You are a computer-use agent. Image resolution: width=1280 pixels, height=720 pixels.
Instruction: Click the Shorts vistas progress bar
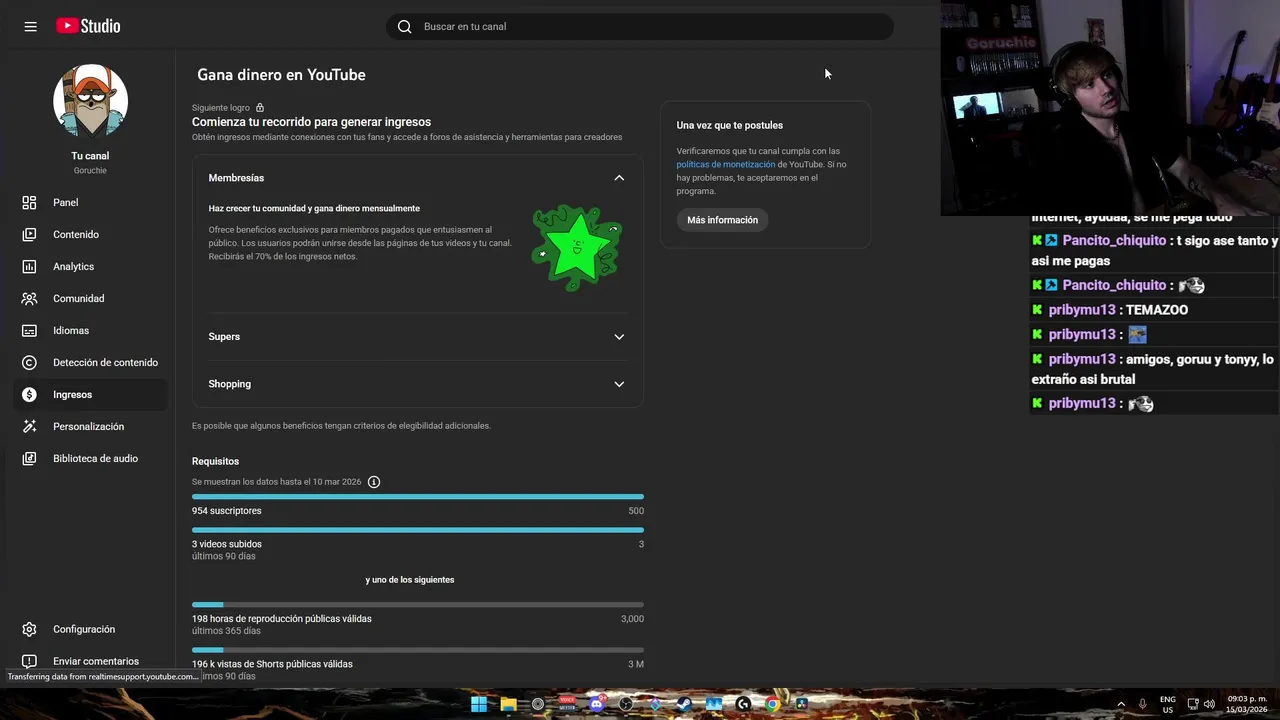tap(418, 650)
